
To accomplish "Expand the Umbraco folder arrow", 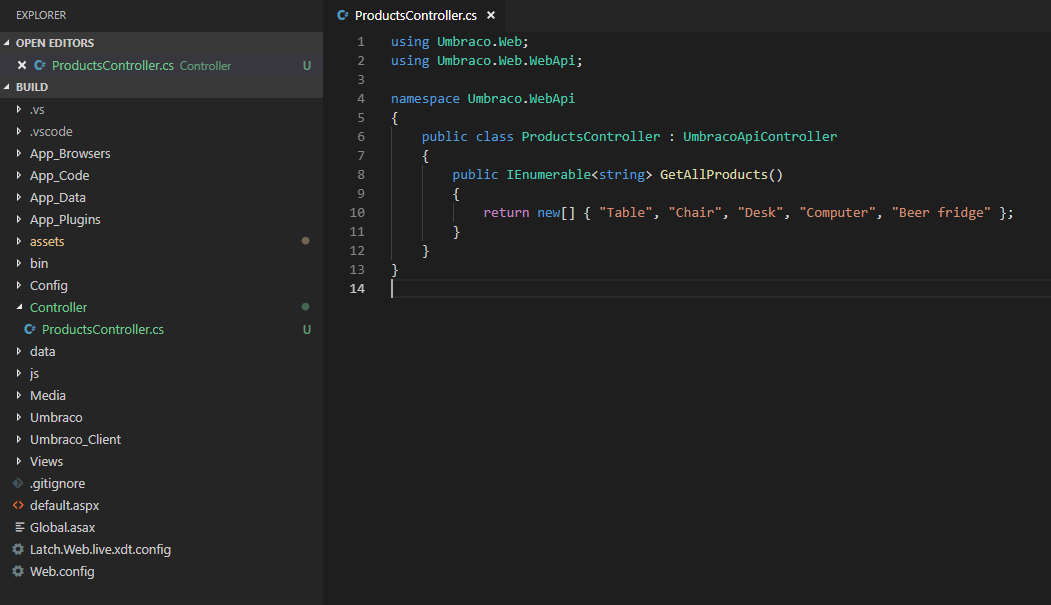I will [19, 417].
